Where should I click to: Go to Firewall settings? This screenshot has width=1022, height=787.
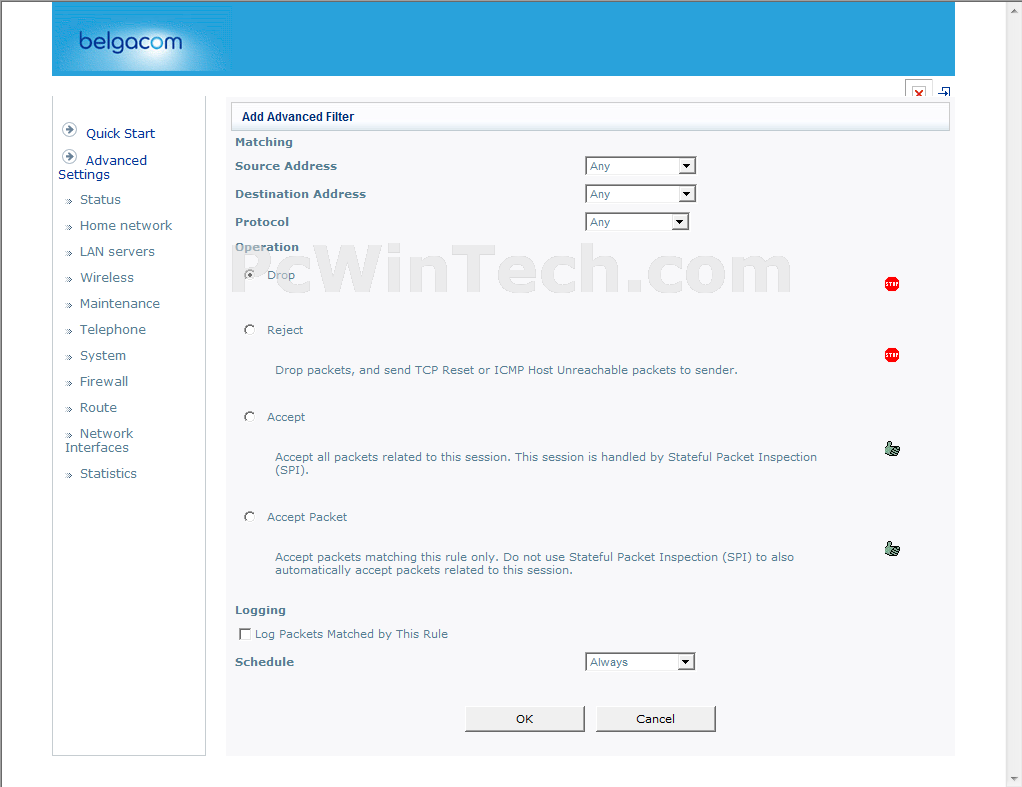tap(104, 381)
